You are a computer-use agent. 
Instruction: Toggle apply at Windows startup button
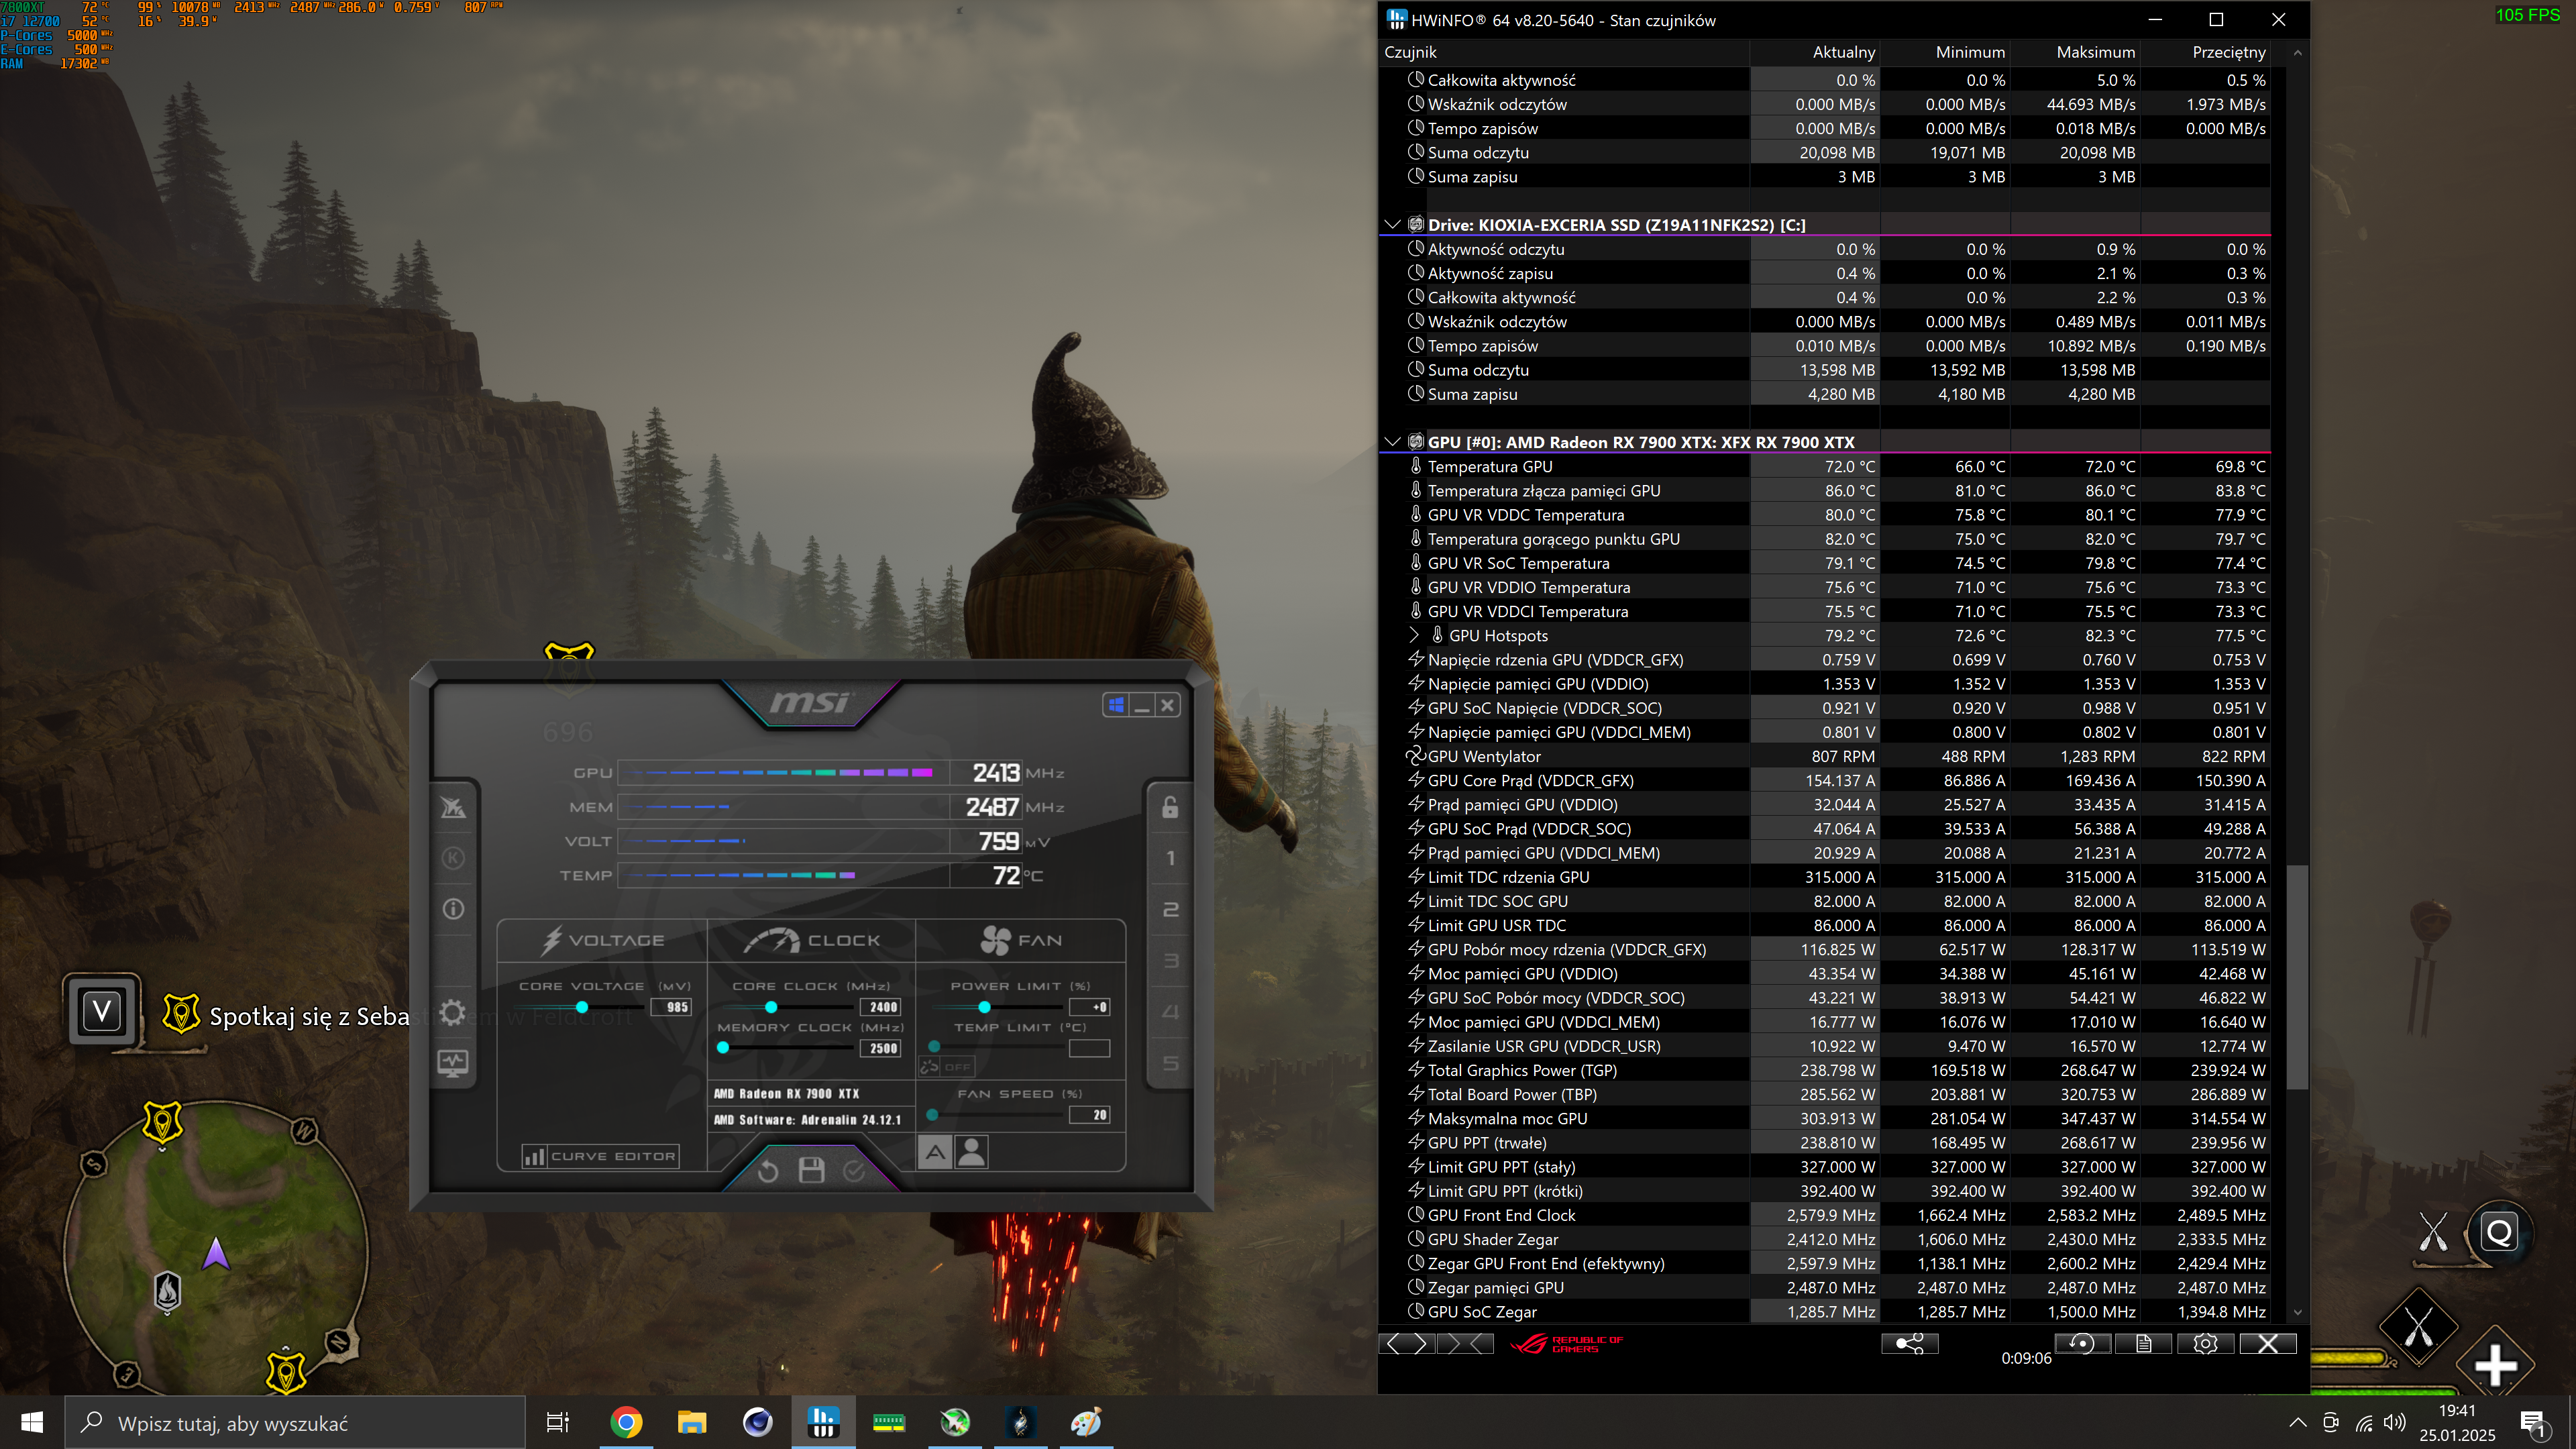coord(1116,705)
